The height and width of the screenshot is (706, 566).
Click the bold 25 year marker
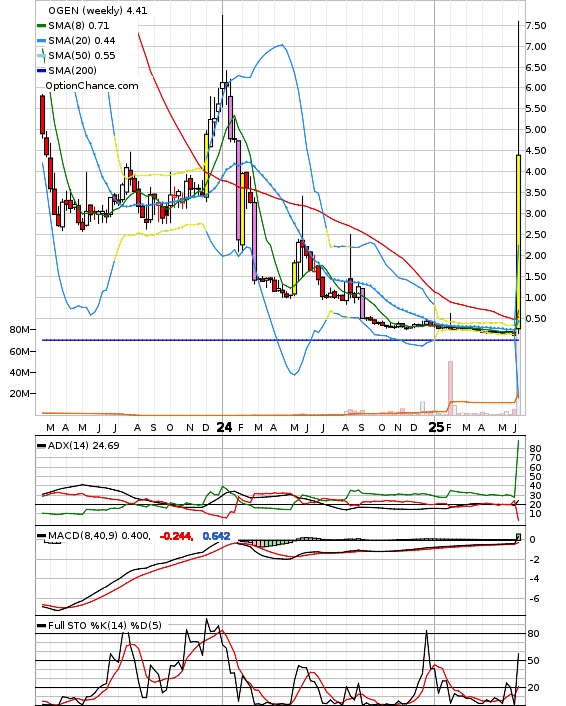click(436, 427)
